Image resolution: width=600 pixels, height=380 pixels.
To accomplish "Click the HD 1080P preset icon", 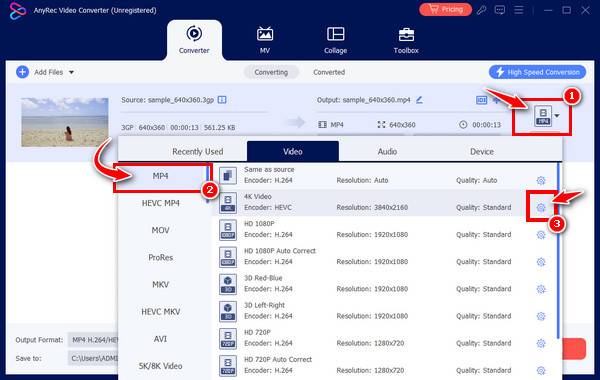I will tap(228, 230).
